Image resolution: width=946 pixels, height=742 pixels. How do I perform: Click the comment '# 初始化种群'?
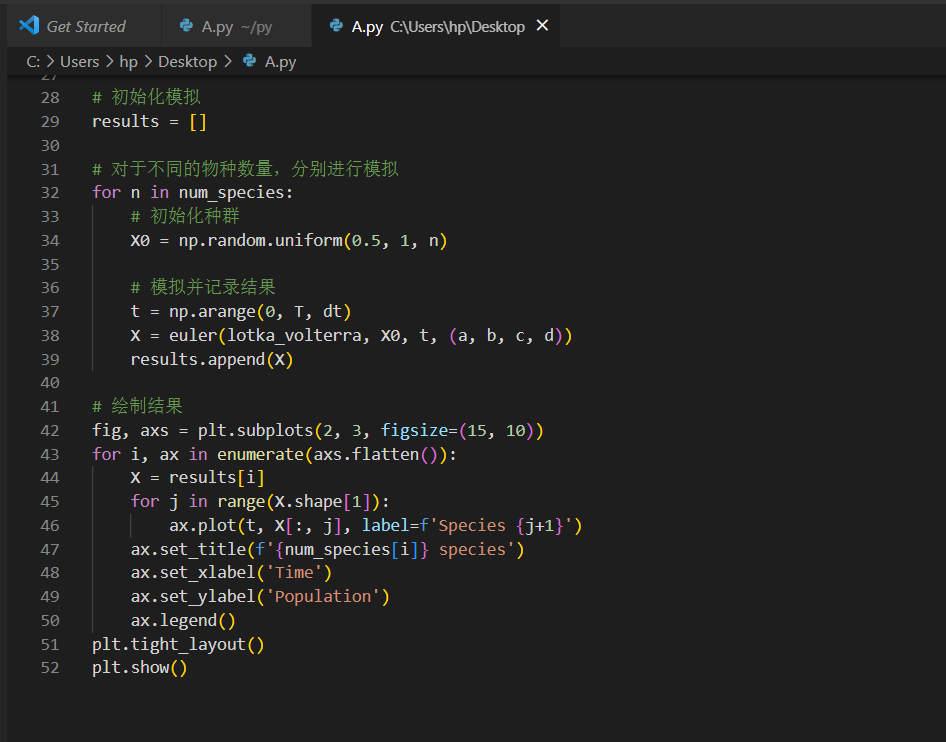click(x=185, y=216)
